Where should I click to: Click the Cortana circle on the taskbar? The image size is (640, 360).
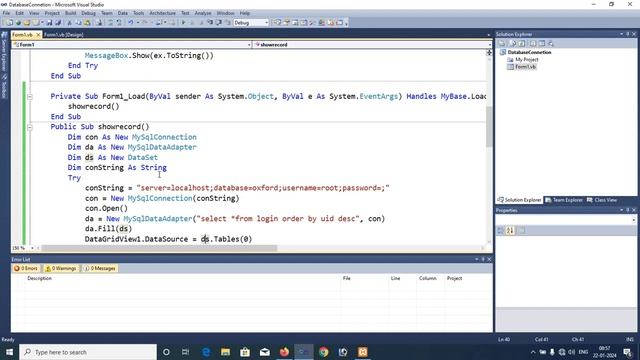tap(166, 352)
